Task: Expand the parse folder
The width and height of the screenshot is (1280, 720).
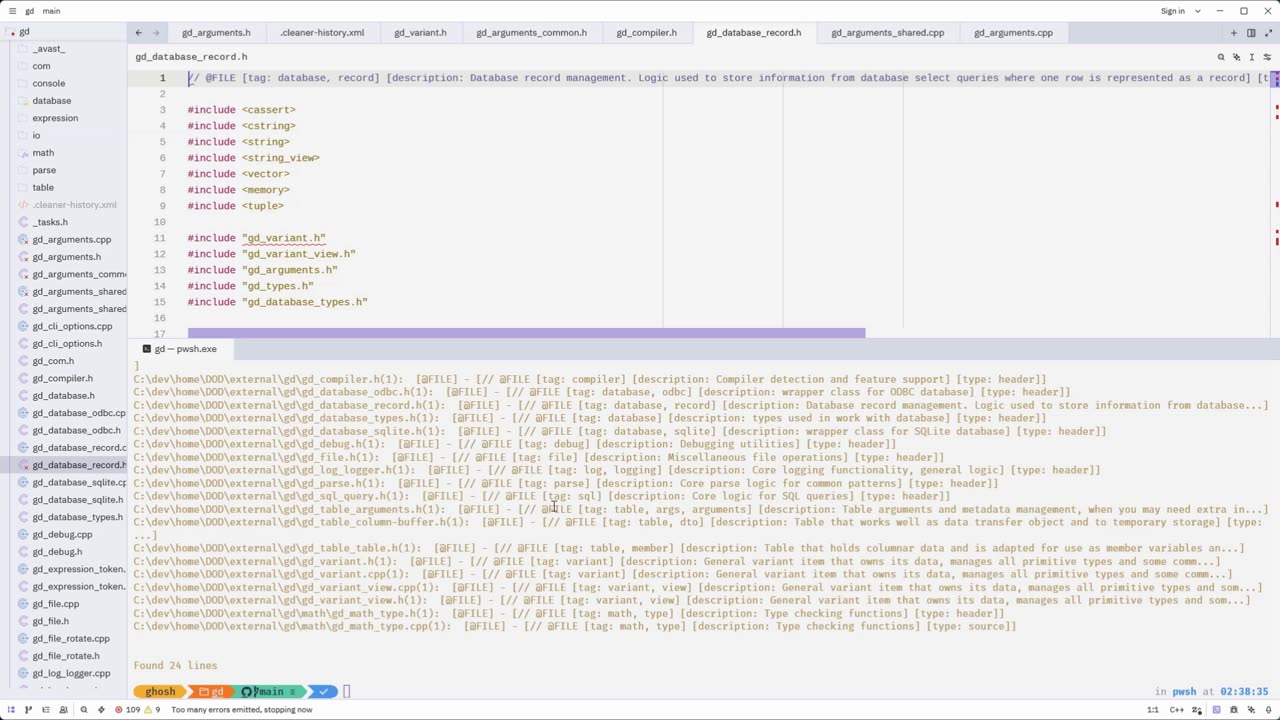Action: pos(64,170)
